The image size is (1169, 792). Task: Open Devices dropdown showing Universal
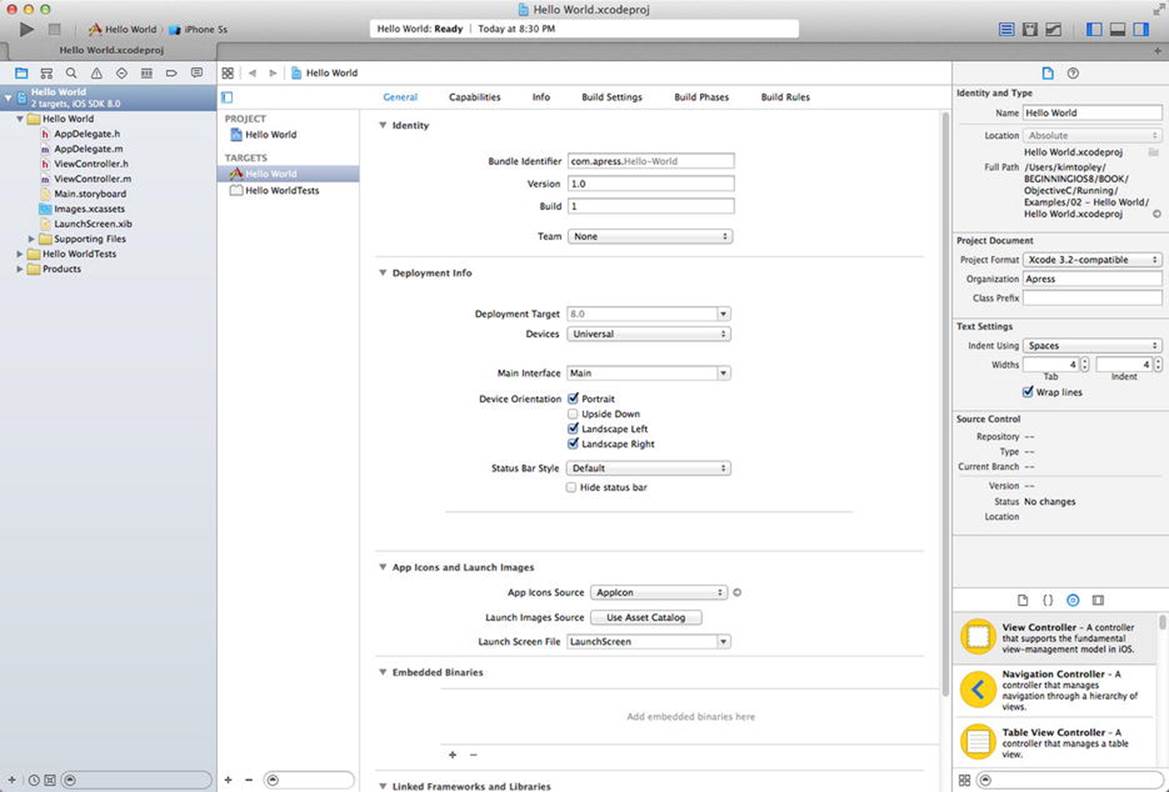(x=649, y=334)
